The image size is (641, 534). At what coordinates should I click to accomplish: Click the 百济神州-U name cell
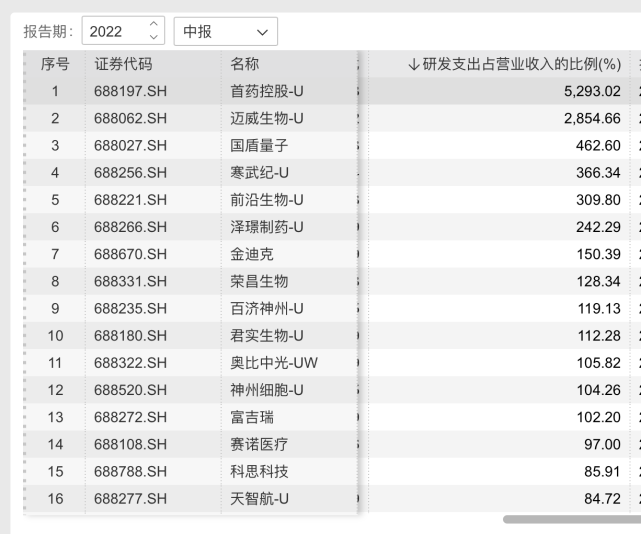[266, 308]
